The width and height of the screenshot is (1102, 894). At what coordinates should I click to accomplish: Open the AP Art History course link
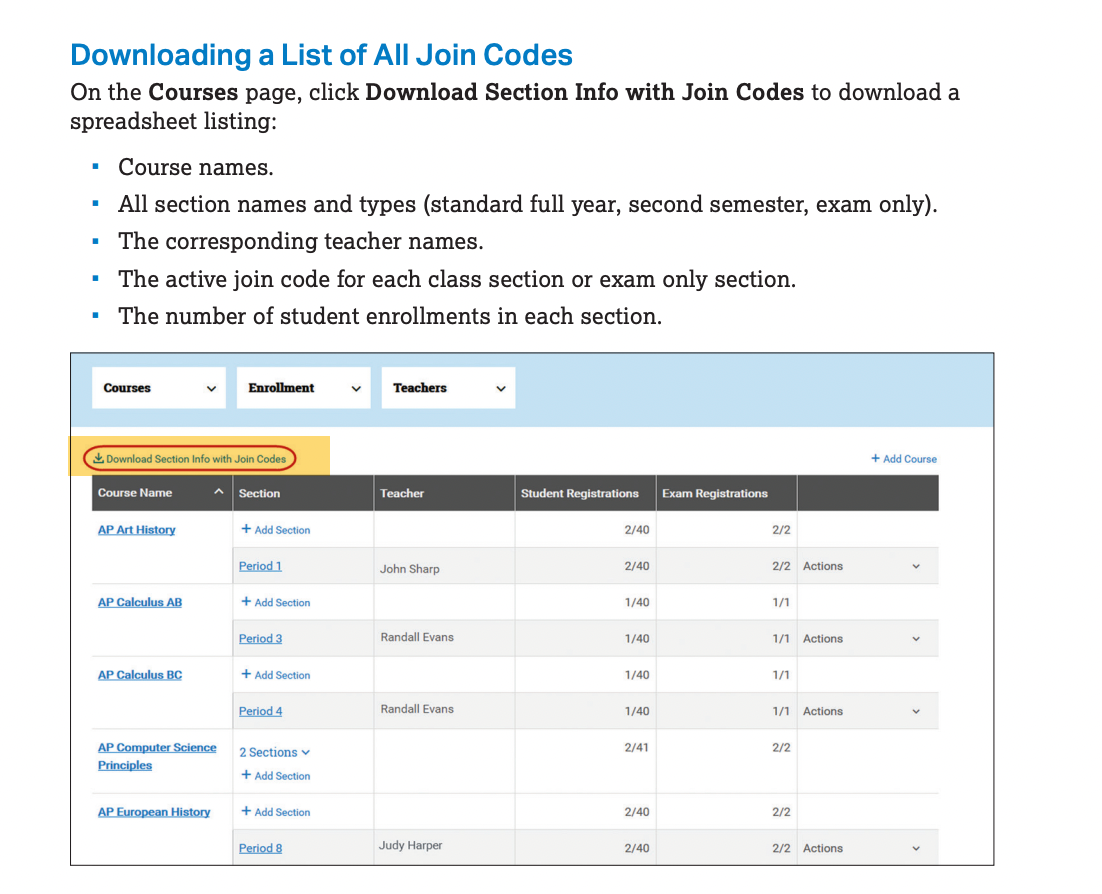pyautogui.click(x=136, y=530)
